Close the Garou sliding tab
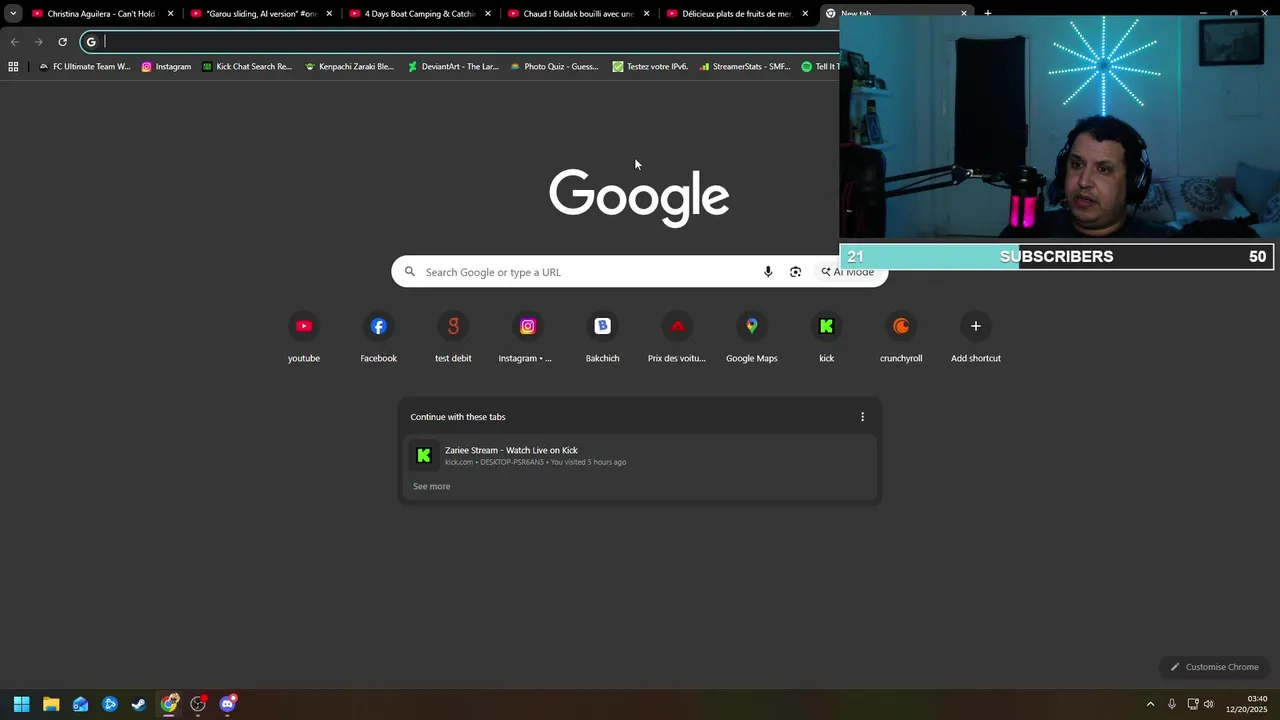Viewport: 1280px width, 720px height. (x=329, y=14)
